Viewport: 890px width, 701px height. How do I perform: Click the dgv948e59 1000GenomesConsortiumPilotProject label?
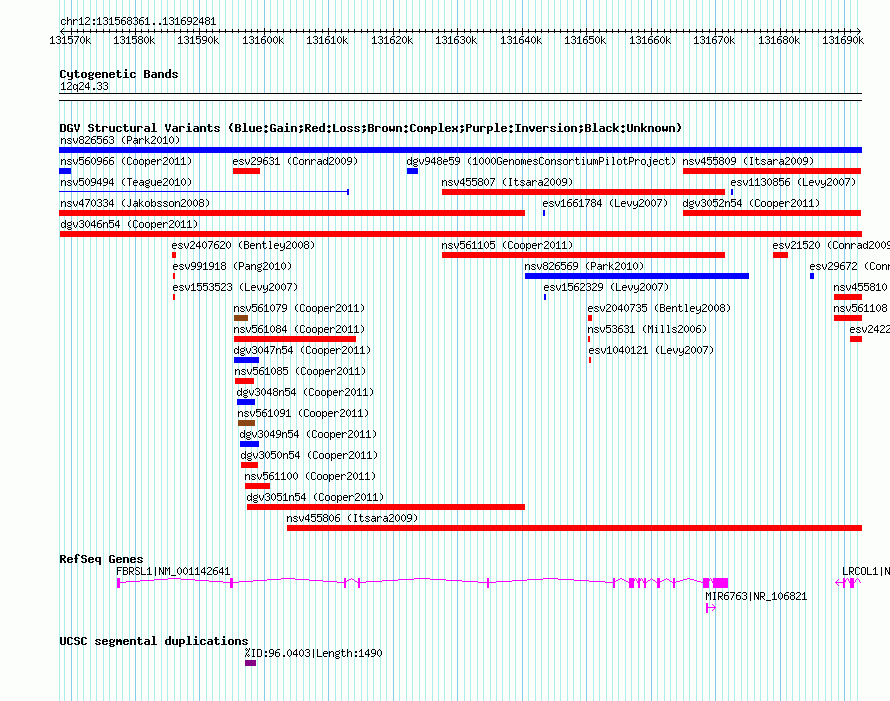[541, 161]
